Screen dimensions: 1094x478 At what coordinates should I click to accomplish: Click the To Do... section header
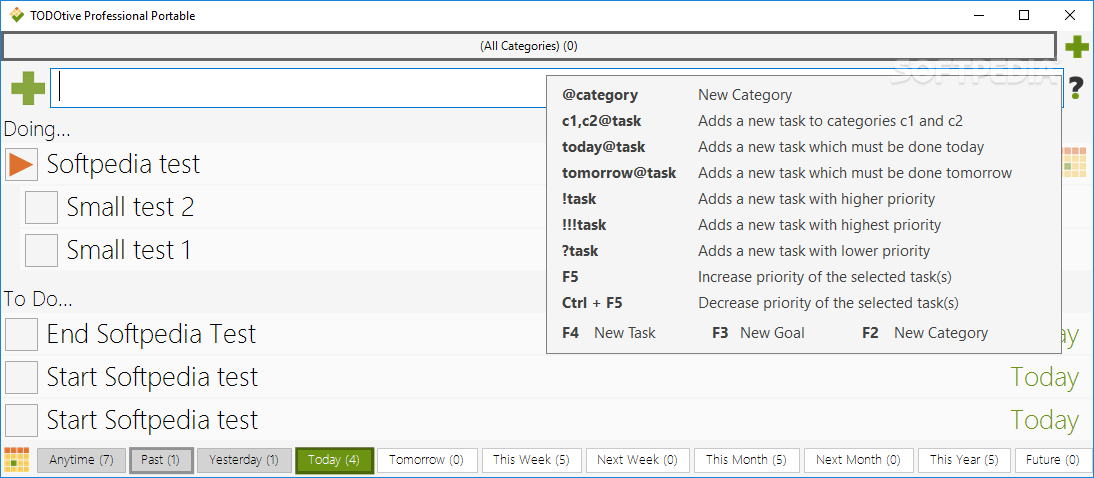(38, 299)
